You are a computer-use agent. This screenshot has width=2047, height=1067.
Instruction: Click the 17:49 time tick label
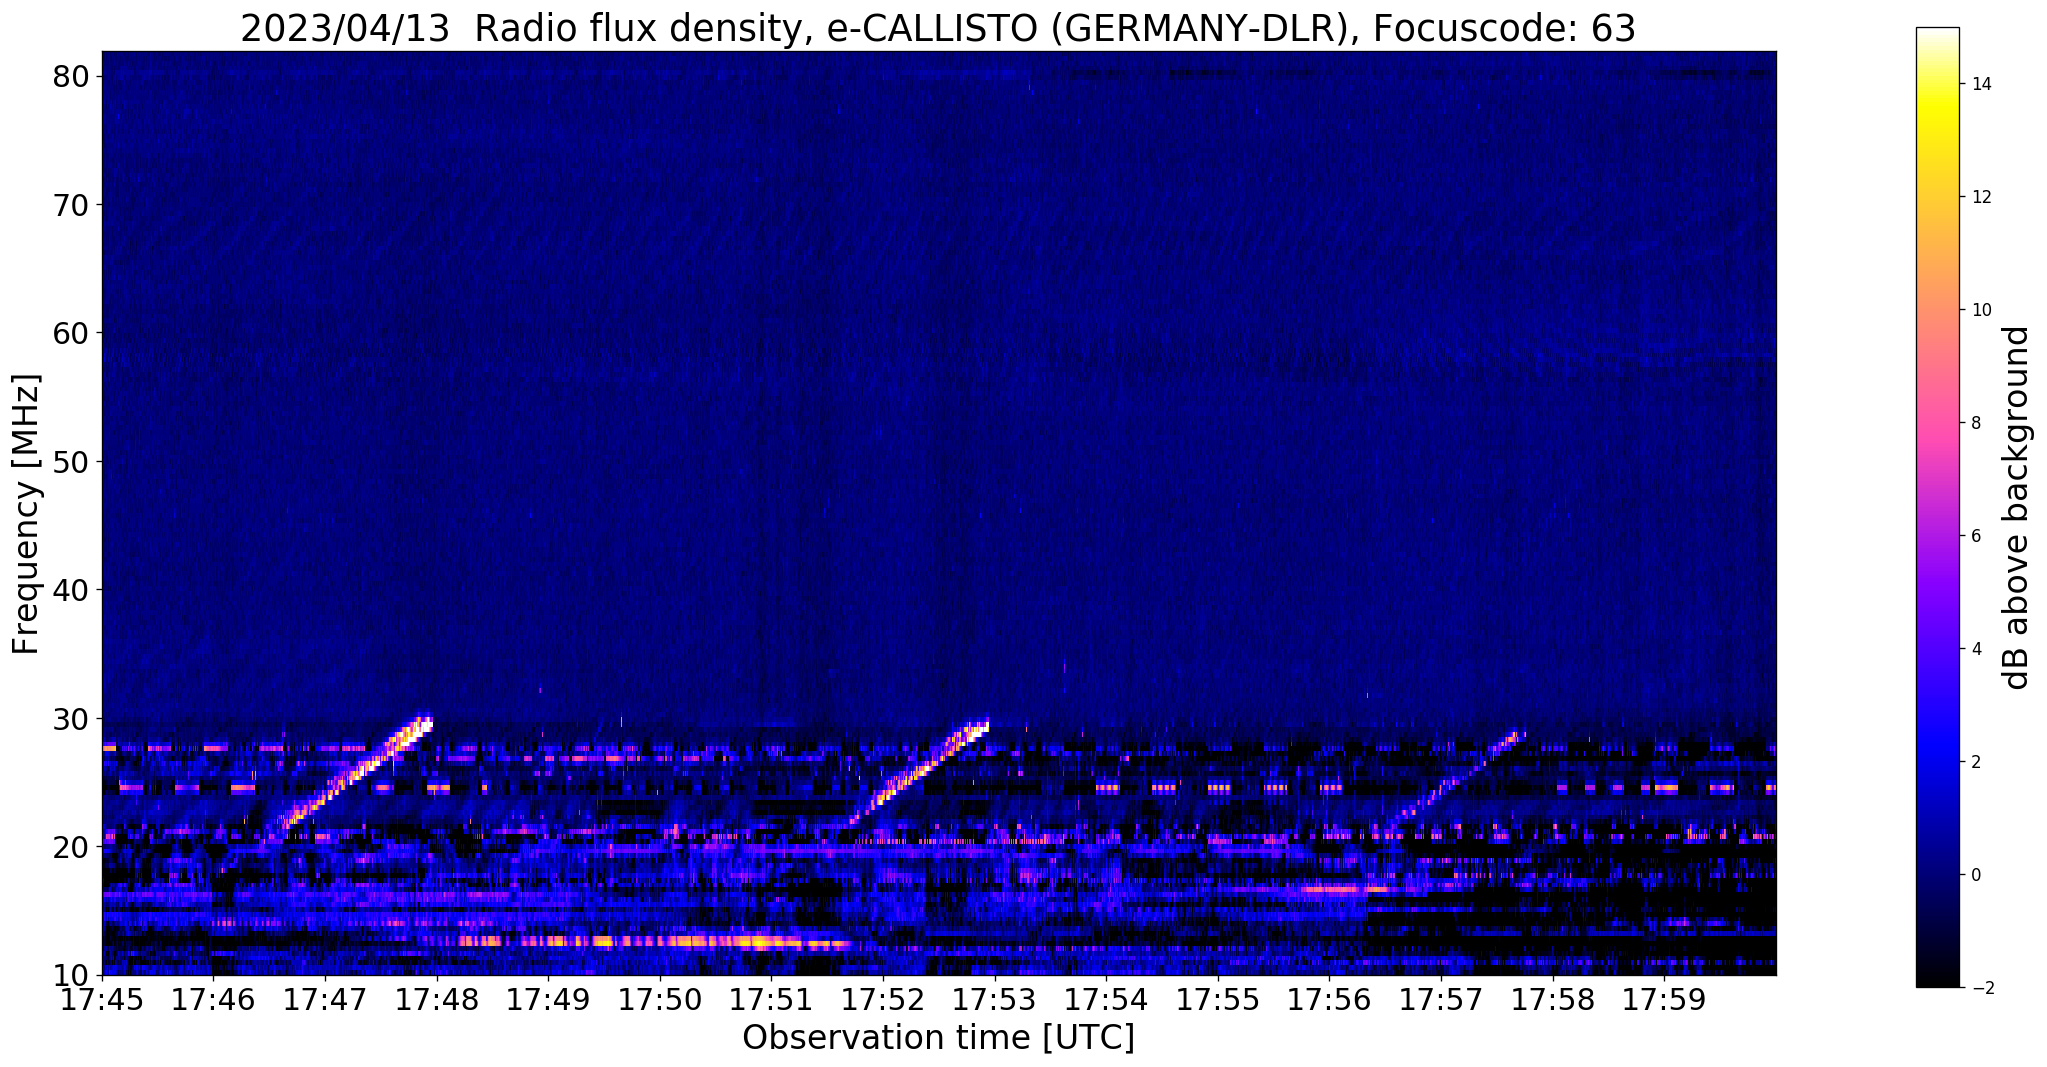pyautogui.click(x=548, y=1000)
